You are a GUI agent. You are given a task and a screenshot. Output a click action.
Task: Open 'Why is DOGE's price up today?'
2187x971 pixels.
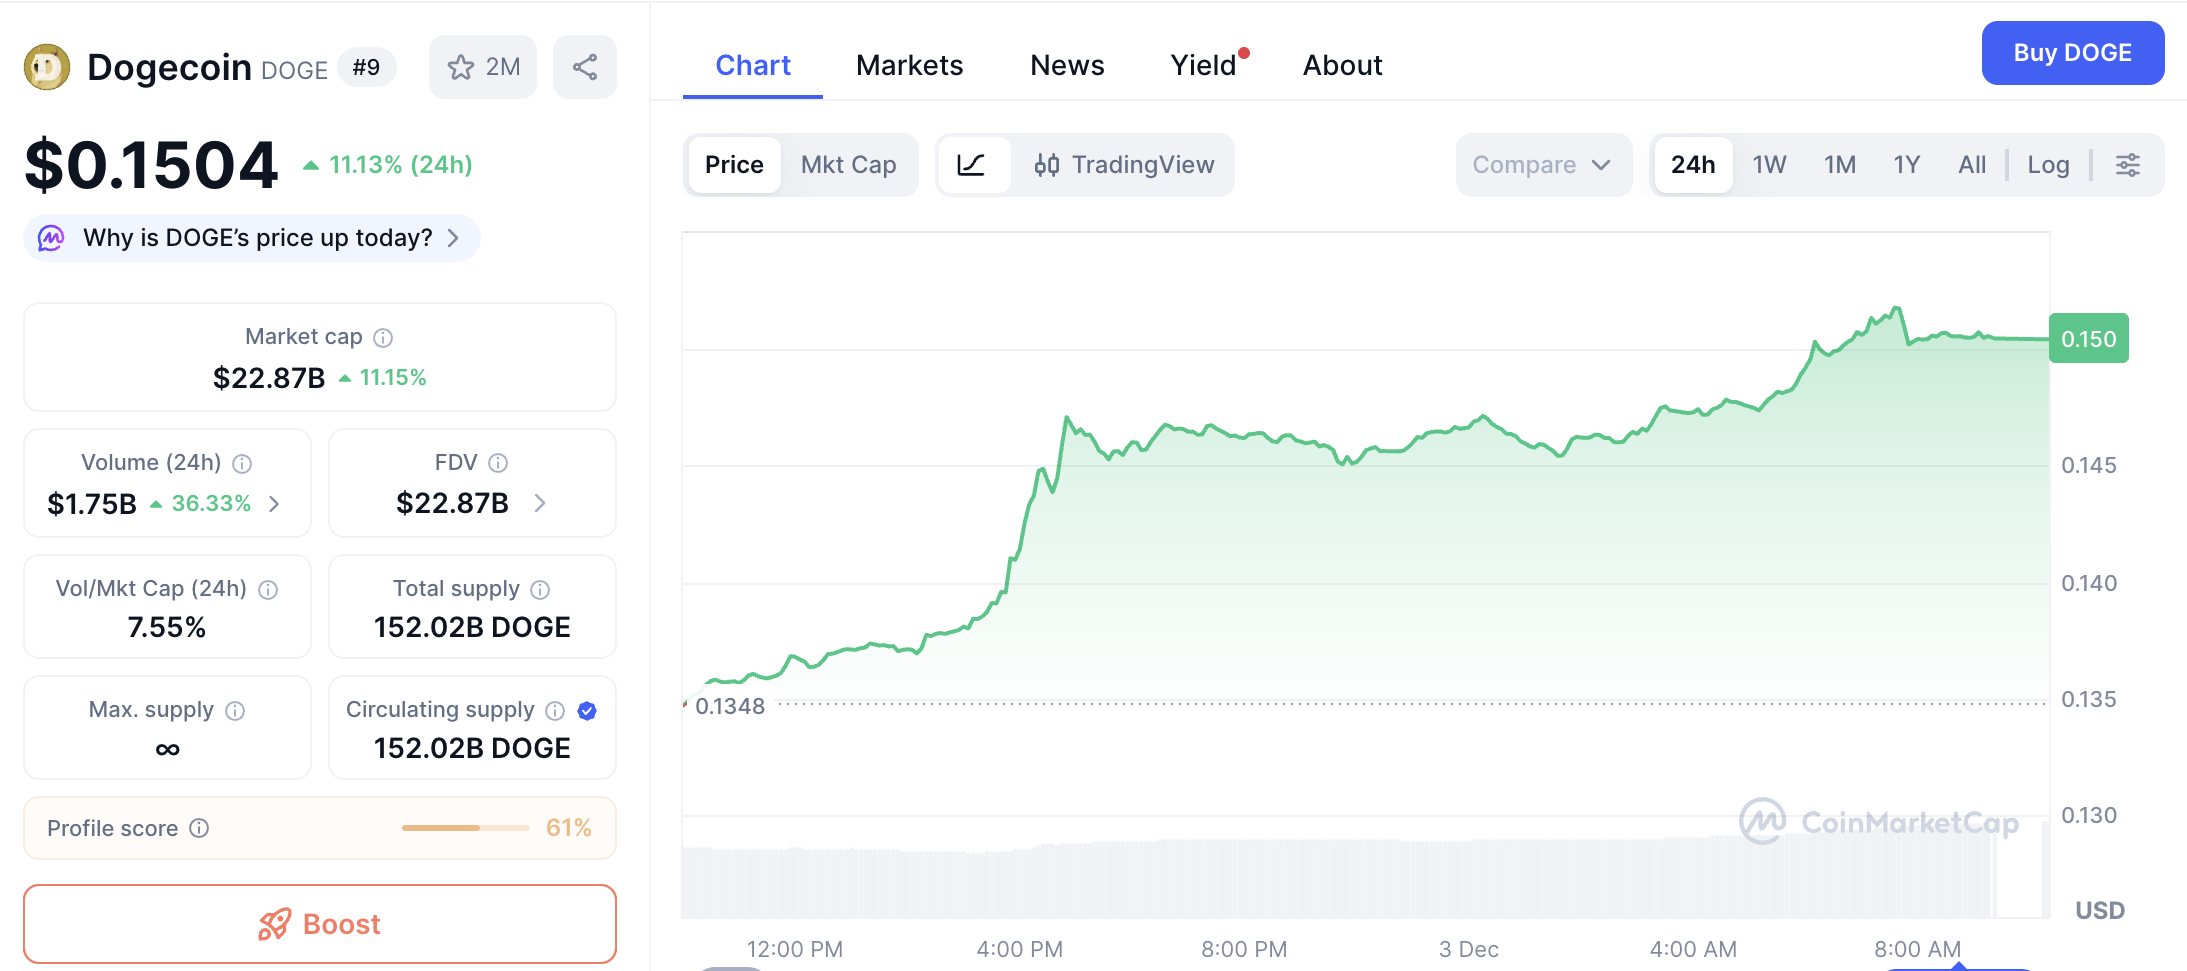pos(251,238)
